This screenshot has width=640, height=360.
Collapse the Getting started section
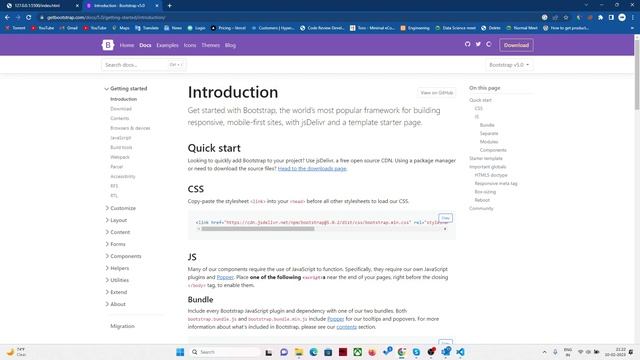pos(126,89)
